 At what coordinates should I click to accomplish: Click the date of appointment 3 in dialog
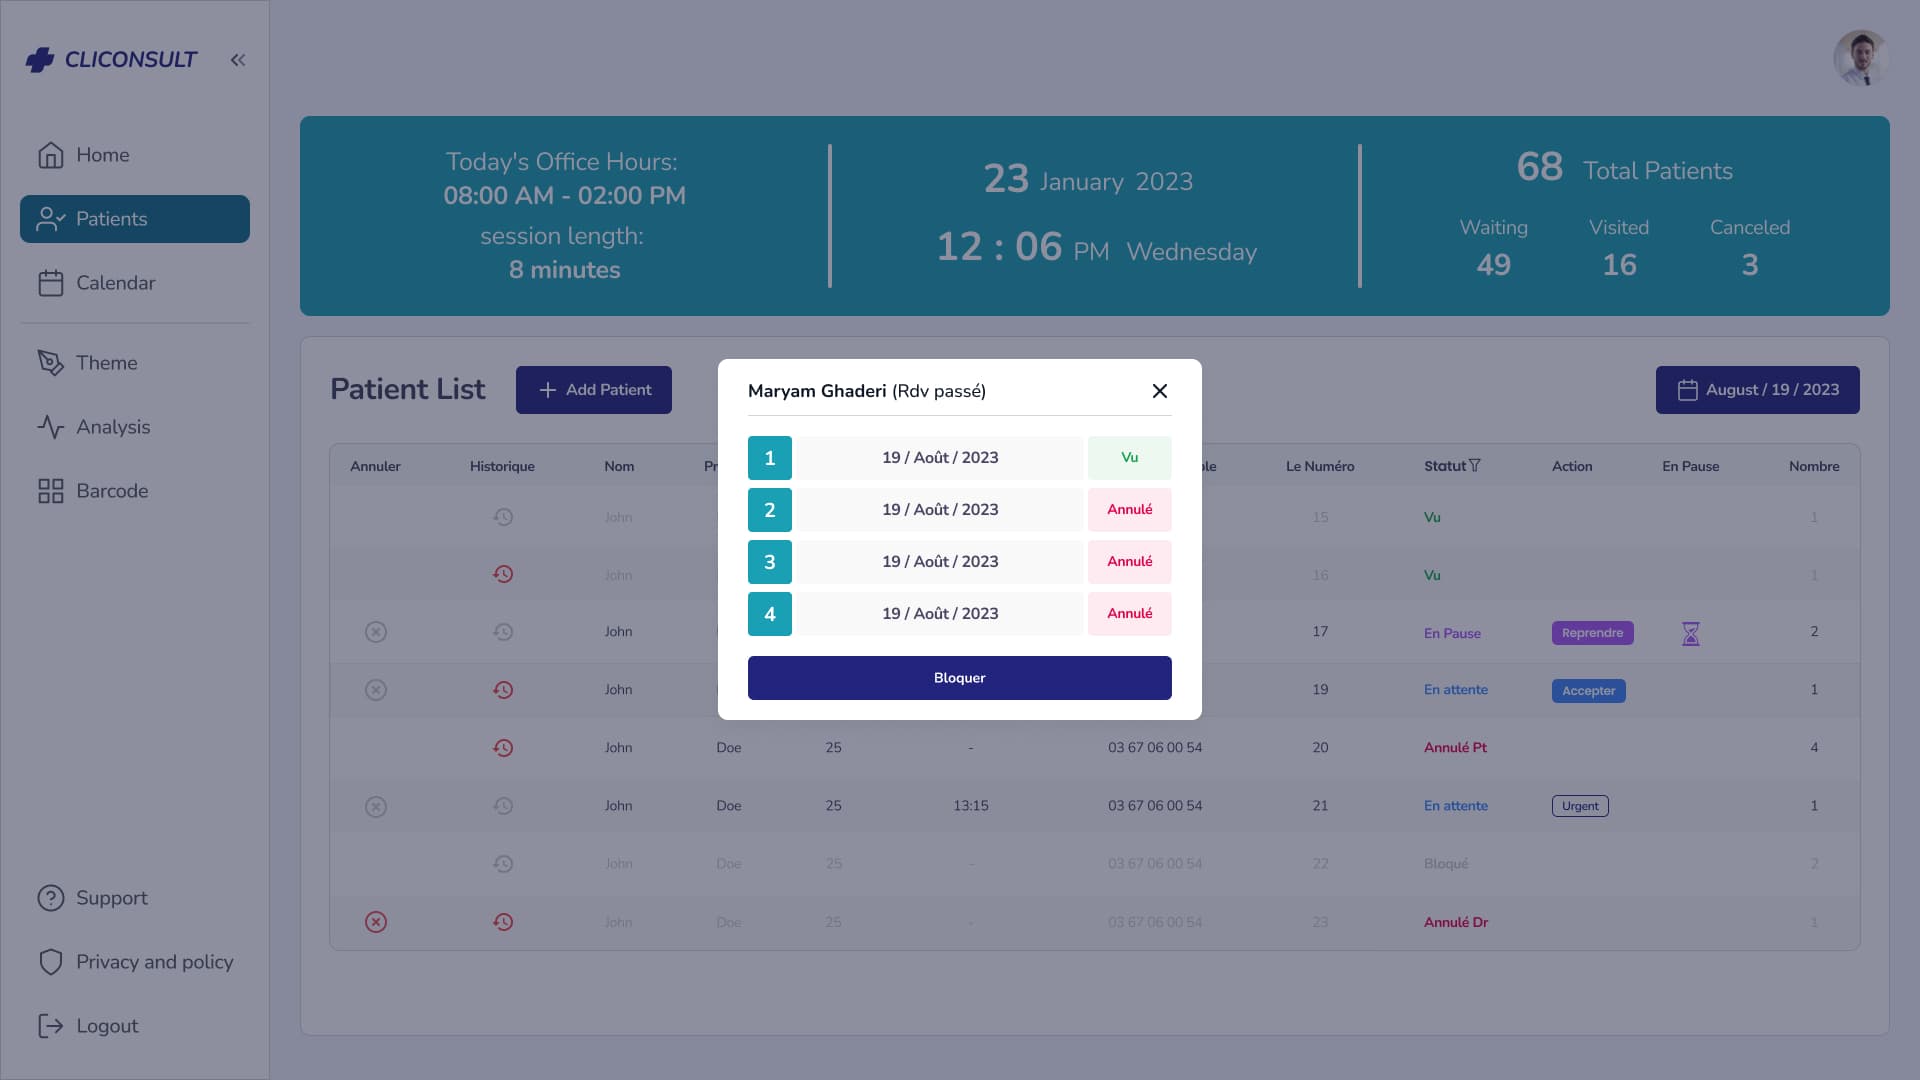940,562
